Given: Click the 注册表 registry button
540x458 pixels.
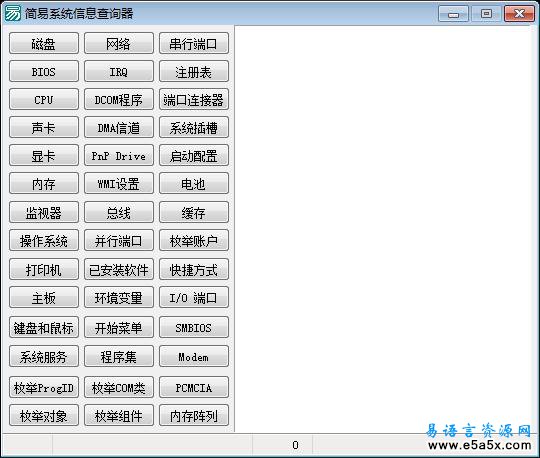Looking at the screenshot, I should pos(194,72).
